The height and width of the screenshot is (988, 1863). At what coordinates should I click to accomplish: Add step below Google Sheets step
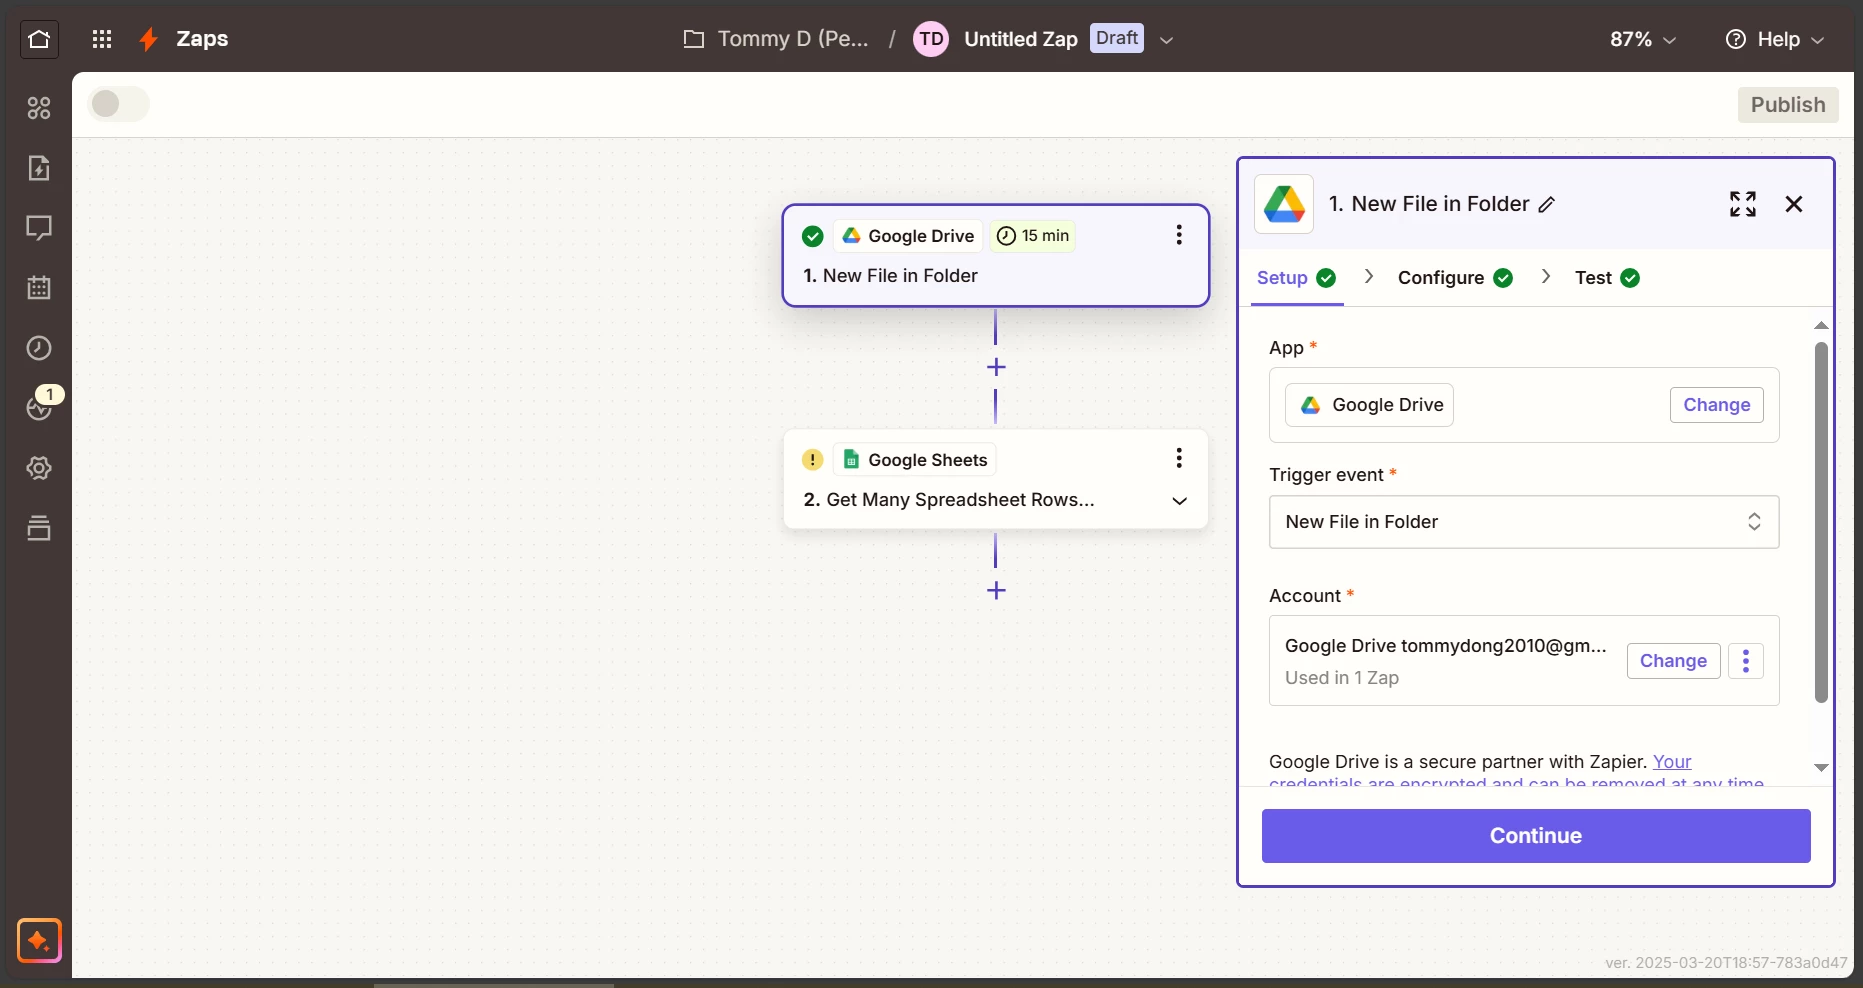tap(996, 590)
